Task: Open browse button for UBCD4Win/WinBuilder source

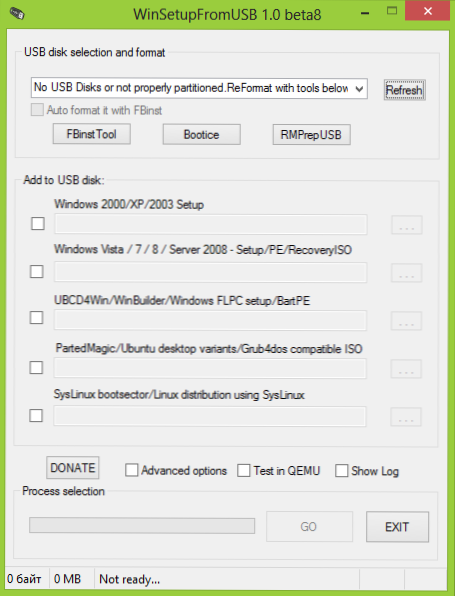Action: pos(406,321)
